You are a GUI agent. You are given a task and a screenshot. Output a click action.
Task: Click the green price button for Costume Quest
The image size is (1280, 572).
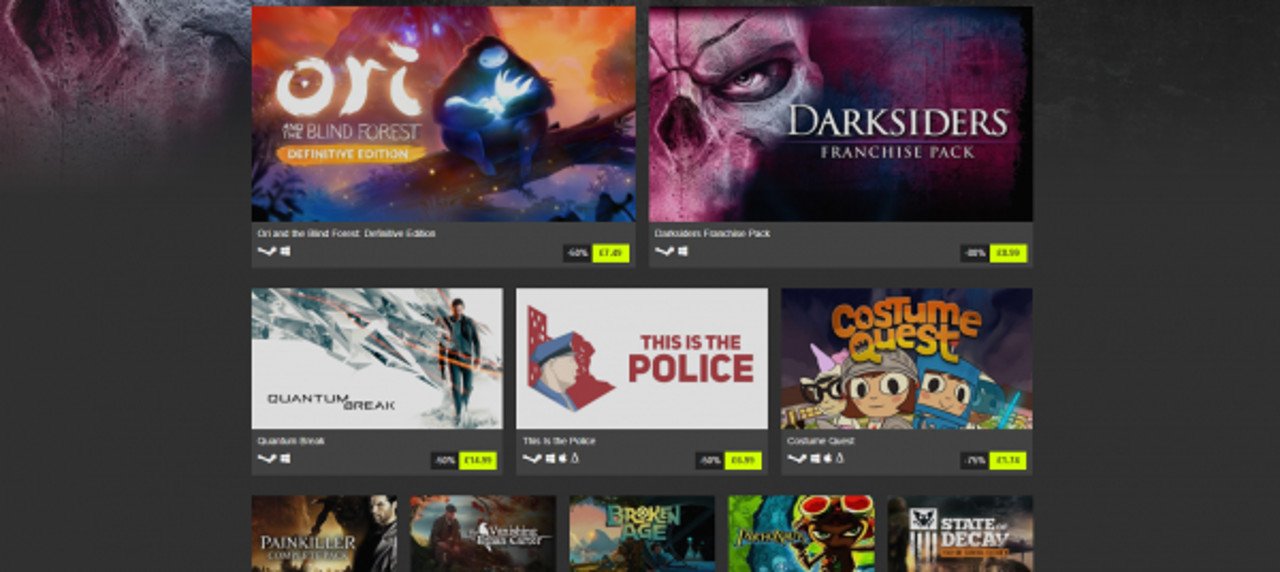coord(1008,461)
